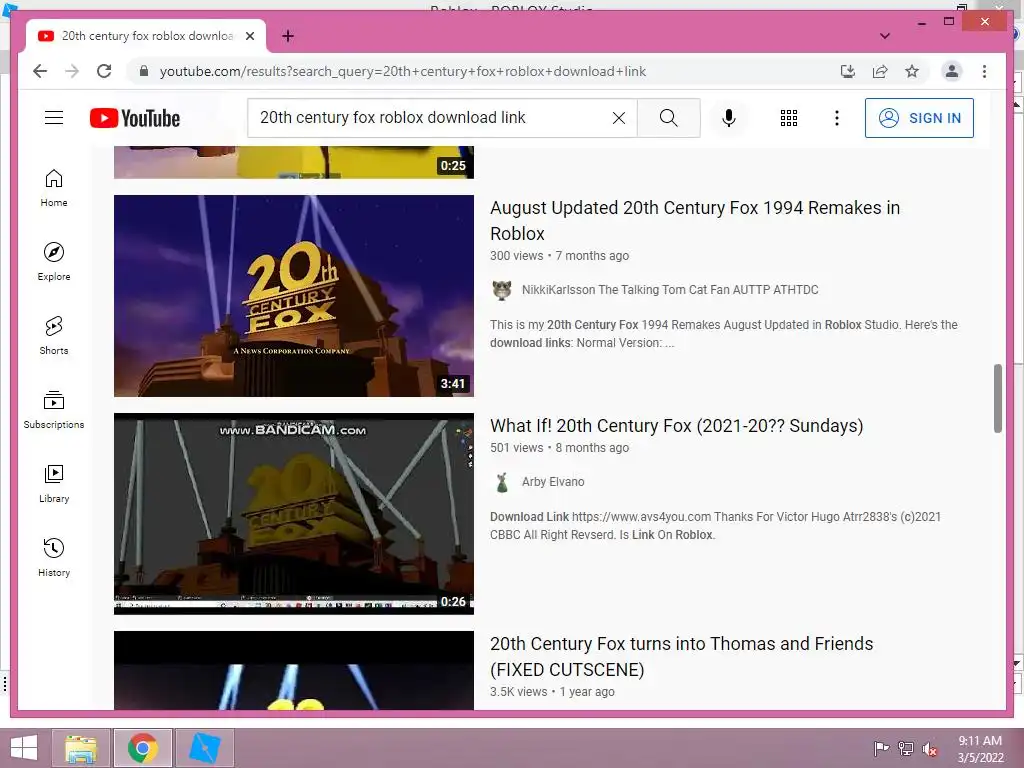Open a new tab
Image resolution: width=1024 pixels, height=768 pixels.
pos(287,36)
